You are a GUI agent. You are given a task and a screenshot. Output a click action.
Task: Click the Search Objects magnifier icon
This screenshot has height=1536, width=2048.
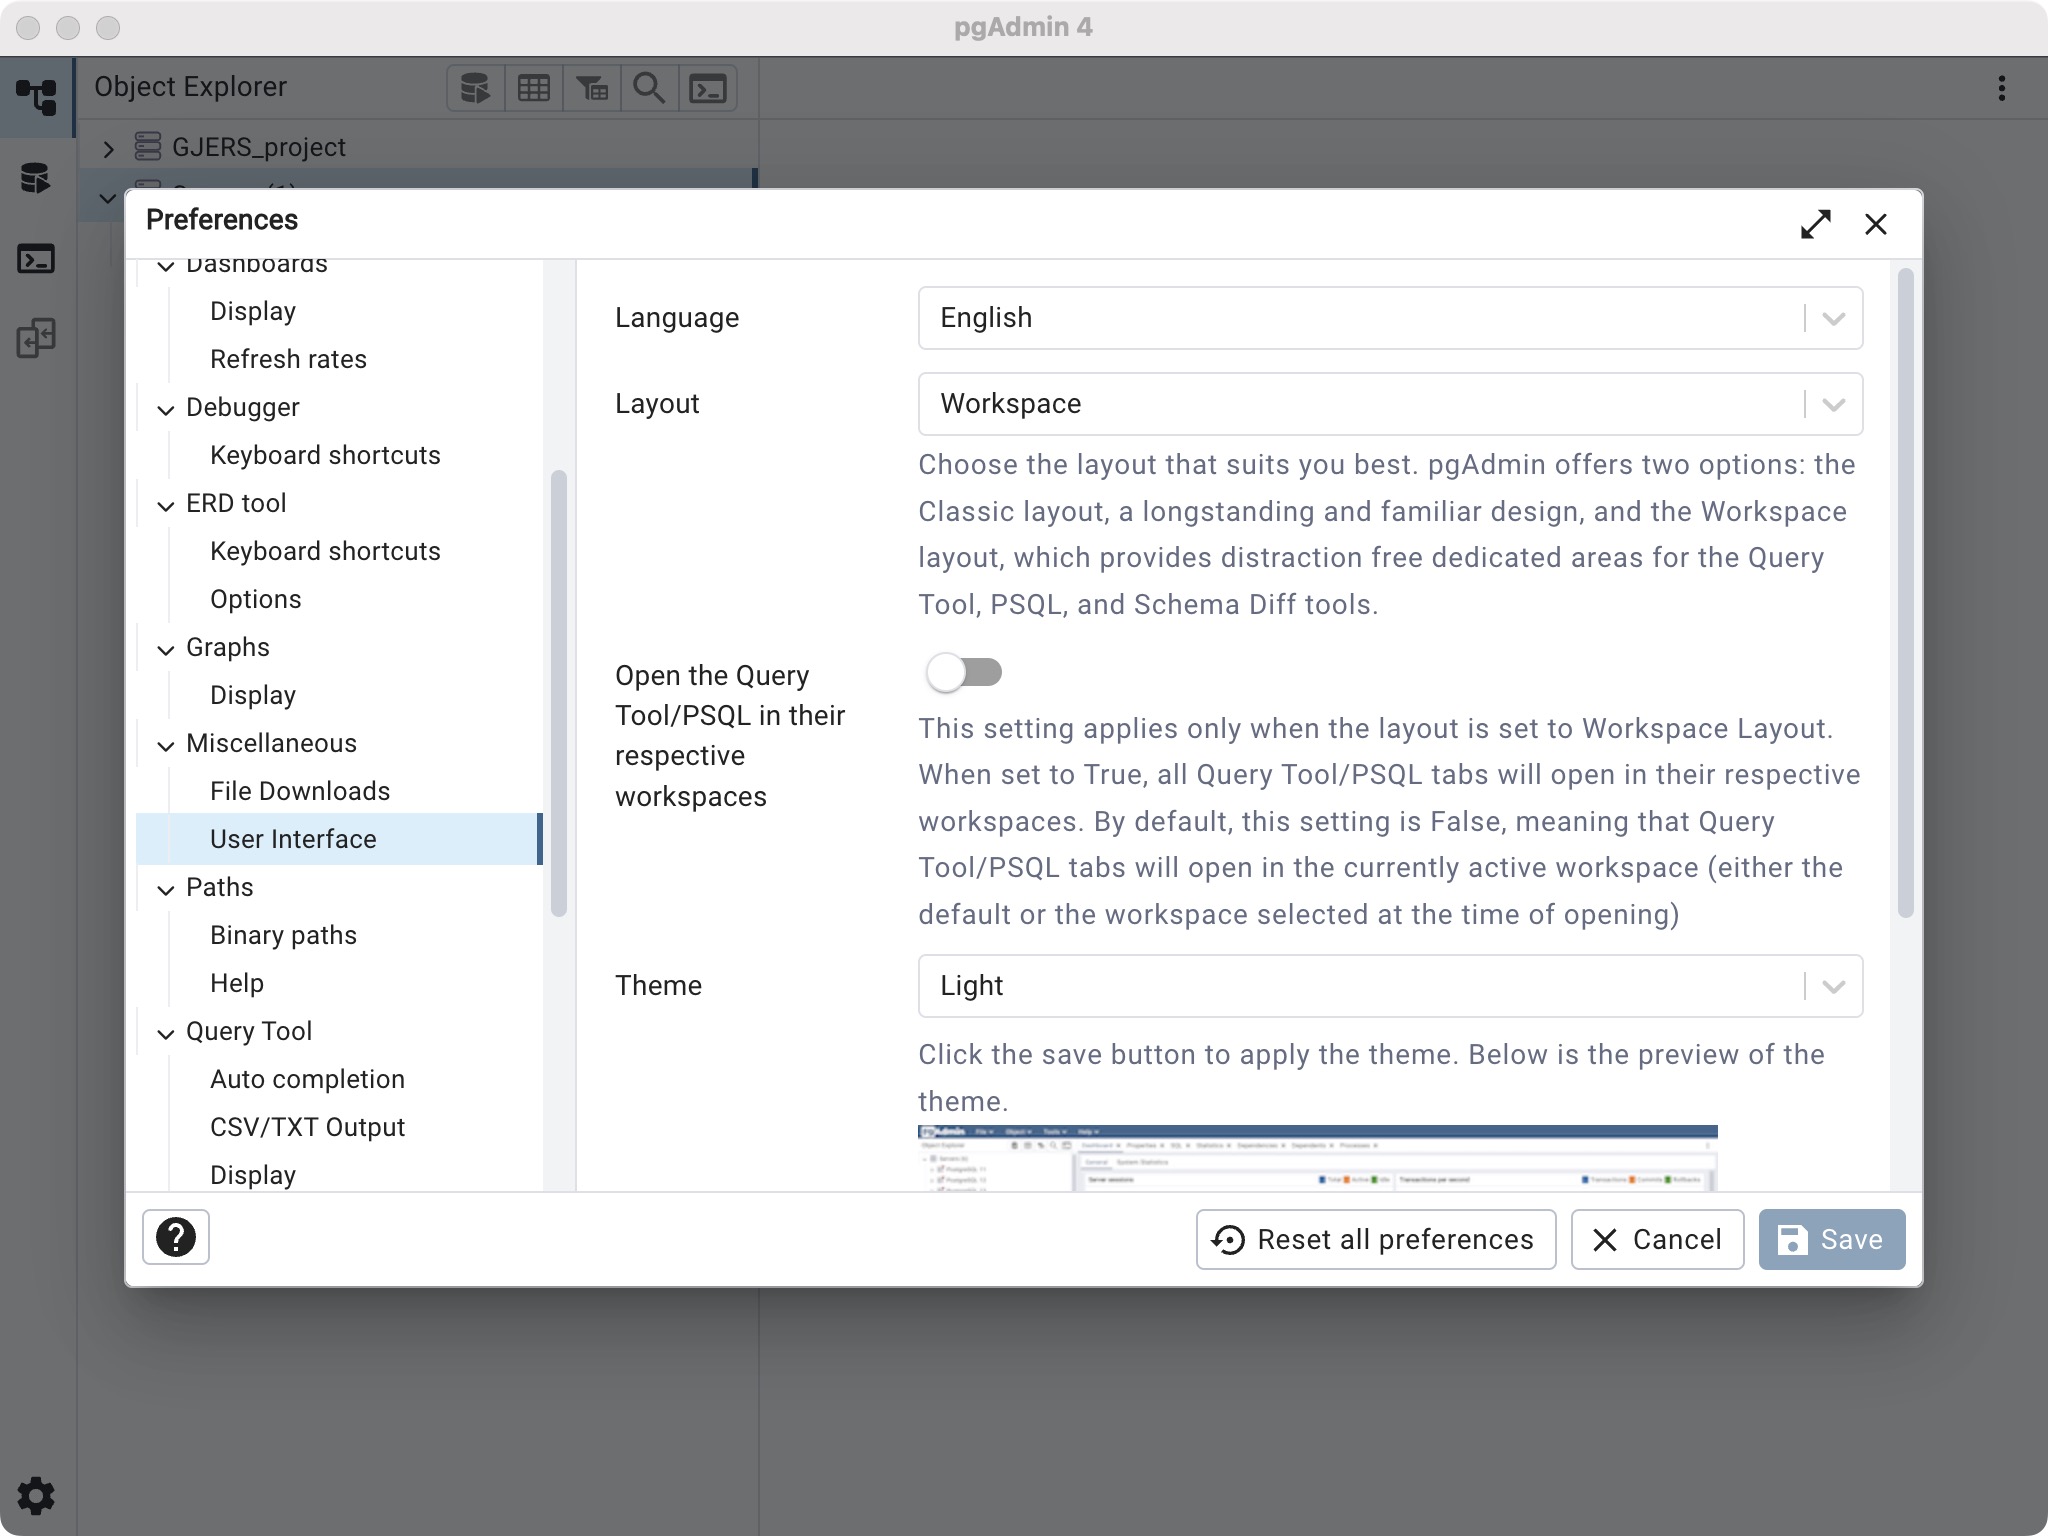pyautogui.click(x=650, y=89)
